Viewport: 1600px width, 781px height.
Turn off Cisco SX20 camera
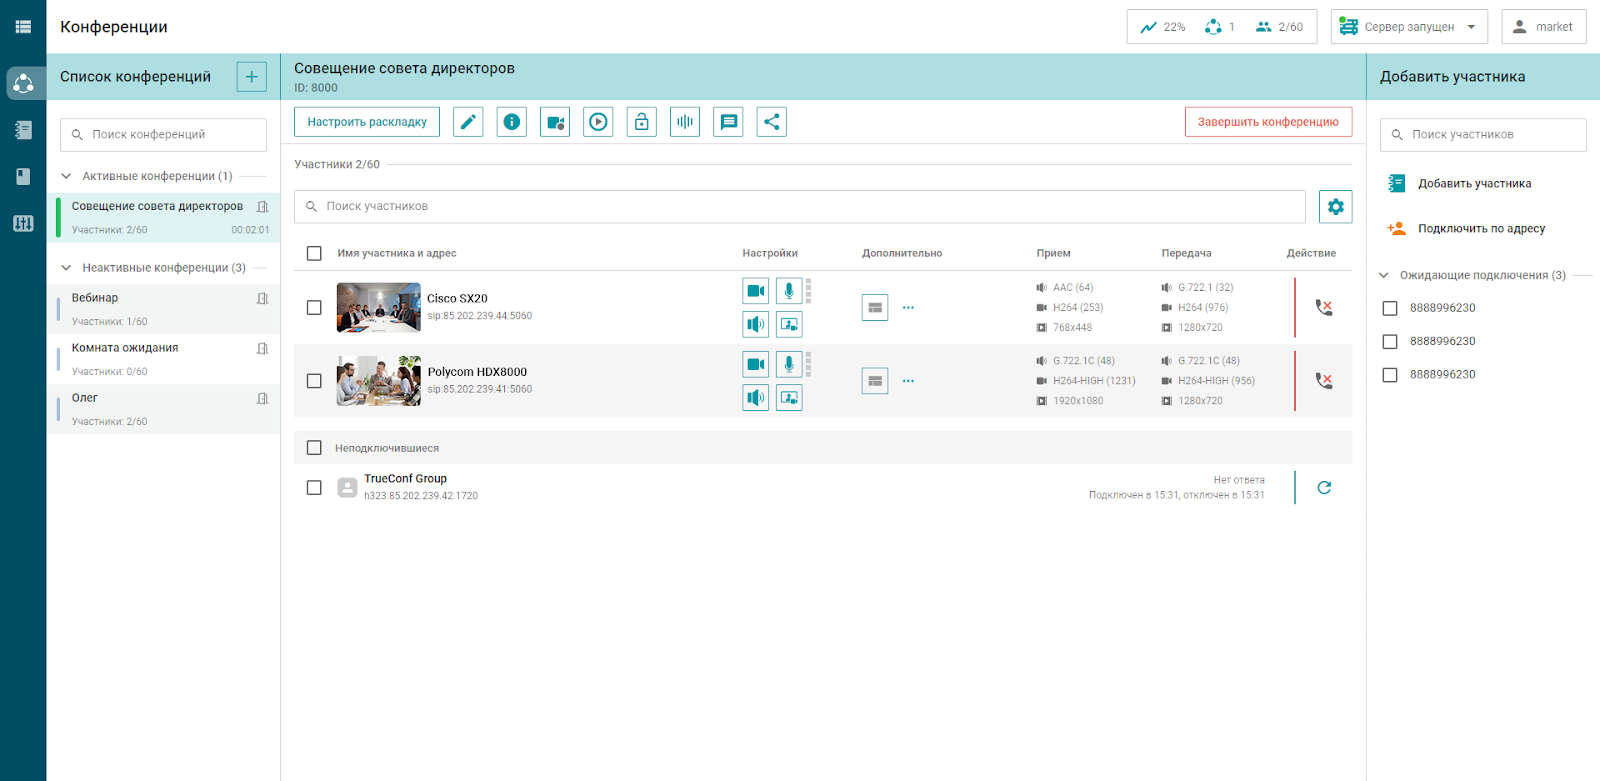tap(756, 291)
